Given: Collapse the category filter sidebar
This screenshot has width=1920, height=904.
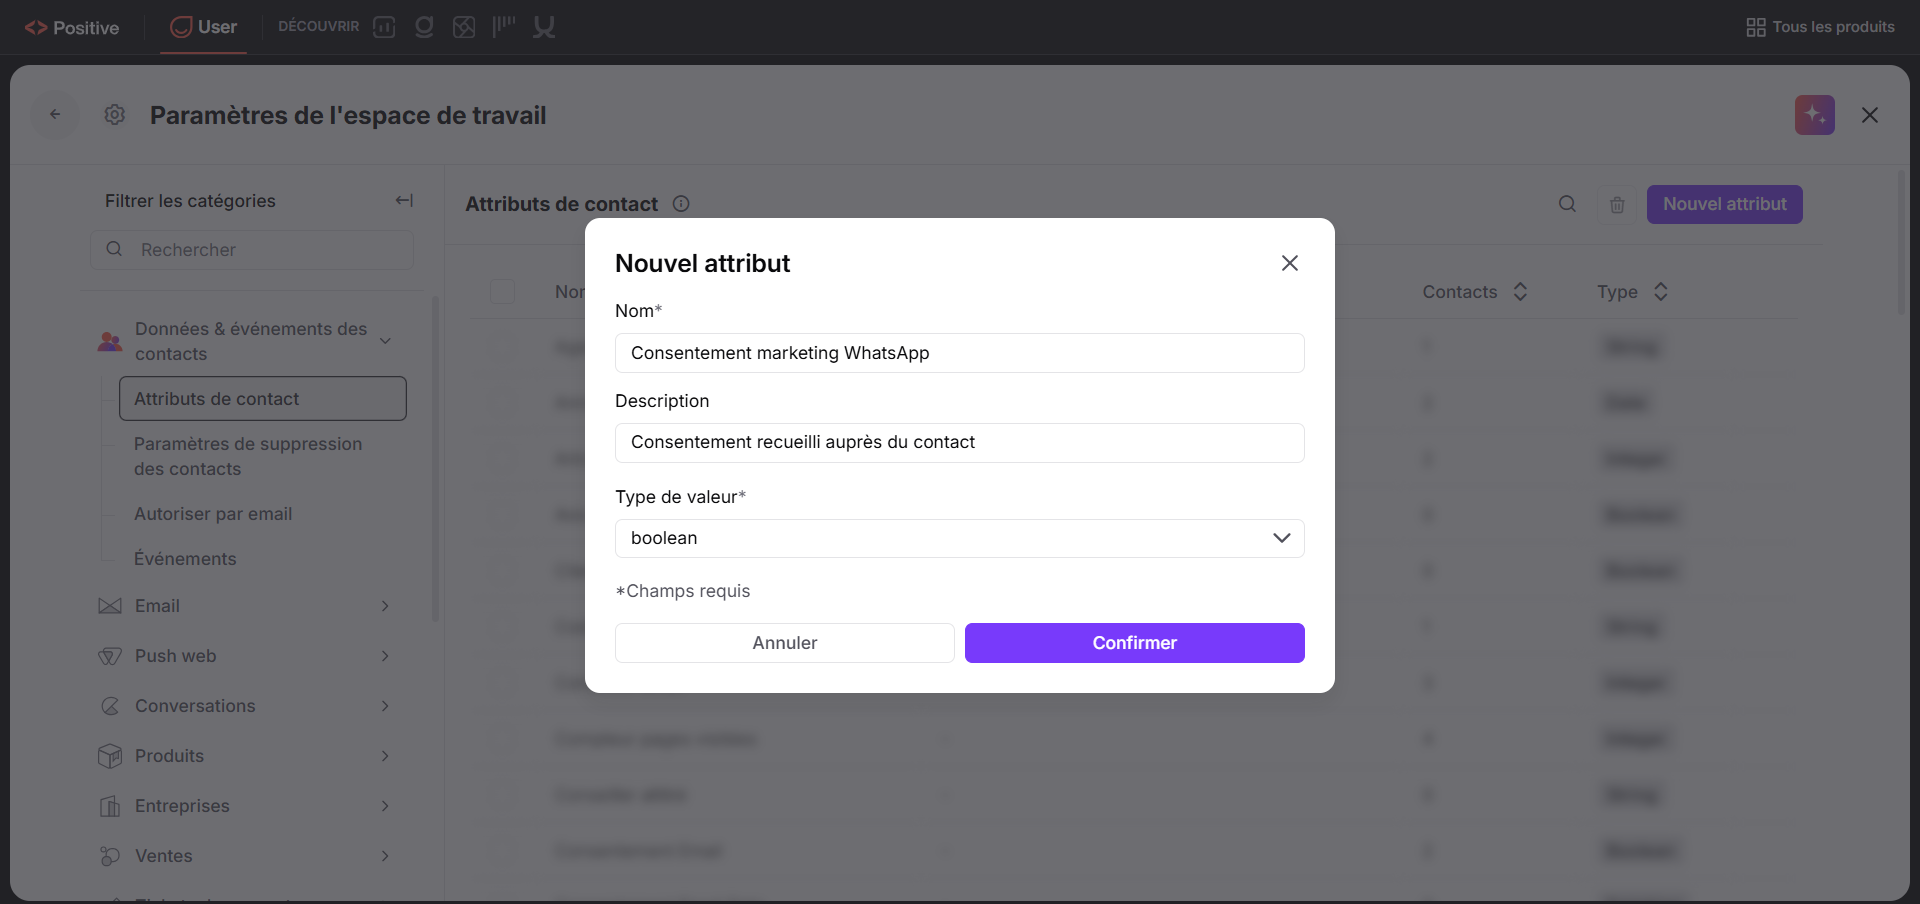Looking at the screenshot, I should pyautogui.click(x=404, y=201).
